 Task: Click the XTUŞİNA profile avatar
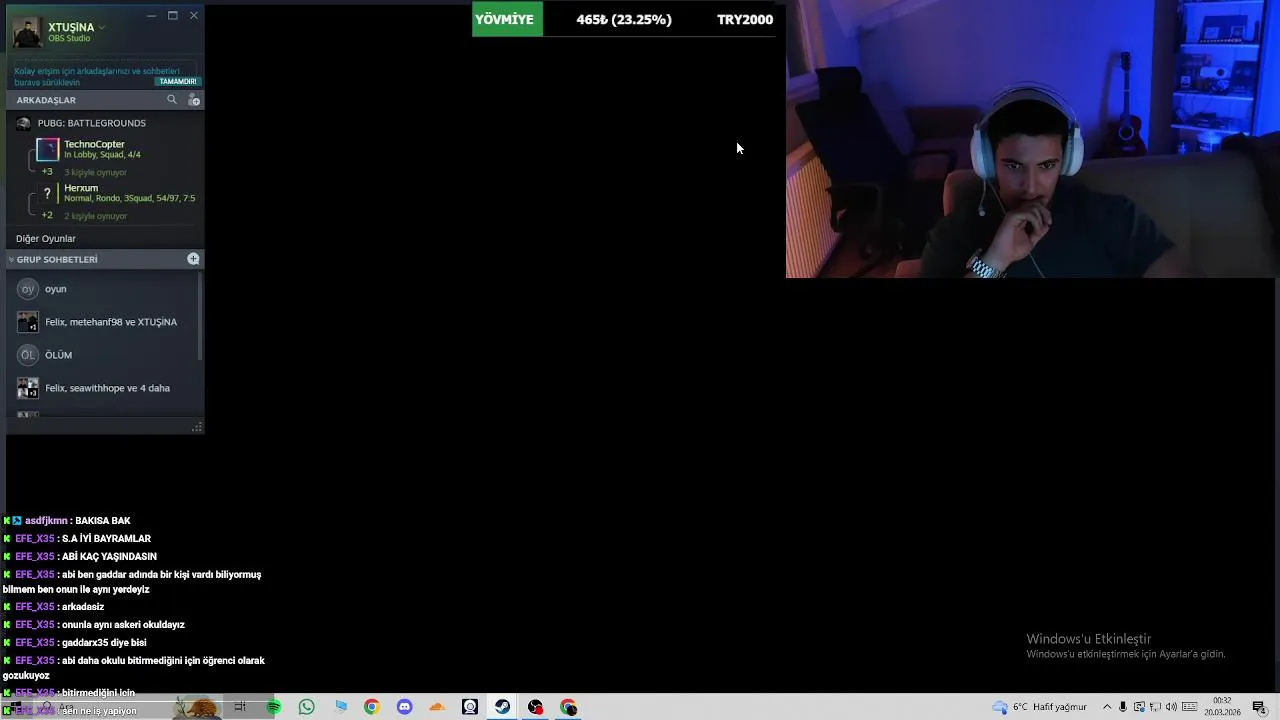[x=27, y=32]
